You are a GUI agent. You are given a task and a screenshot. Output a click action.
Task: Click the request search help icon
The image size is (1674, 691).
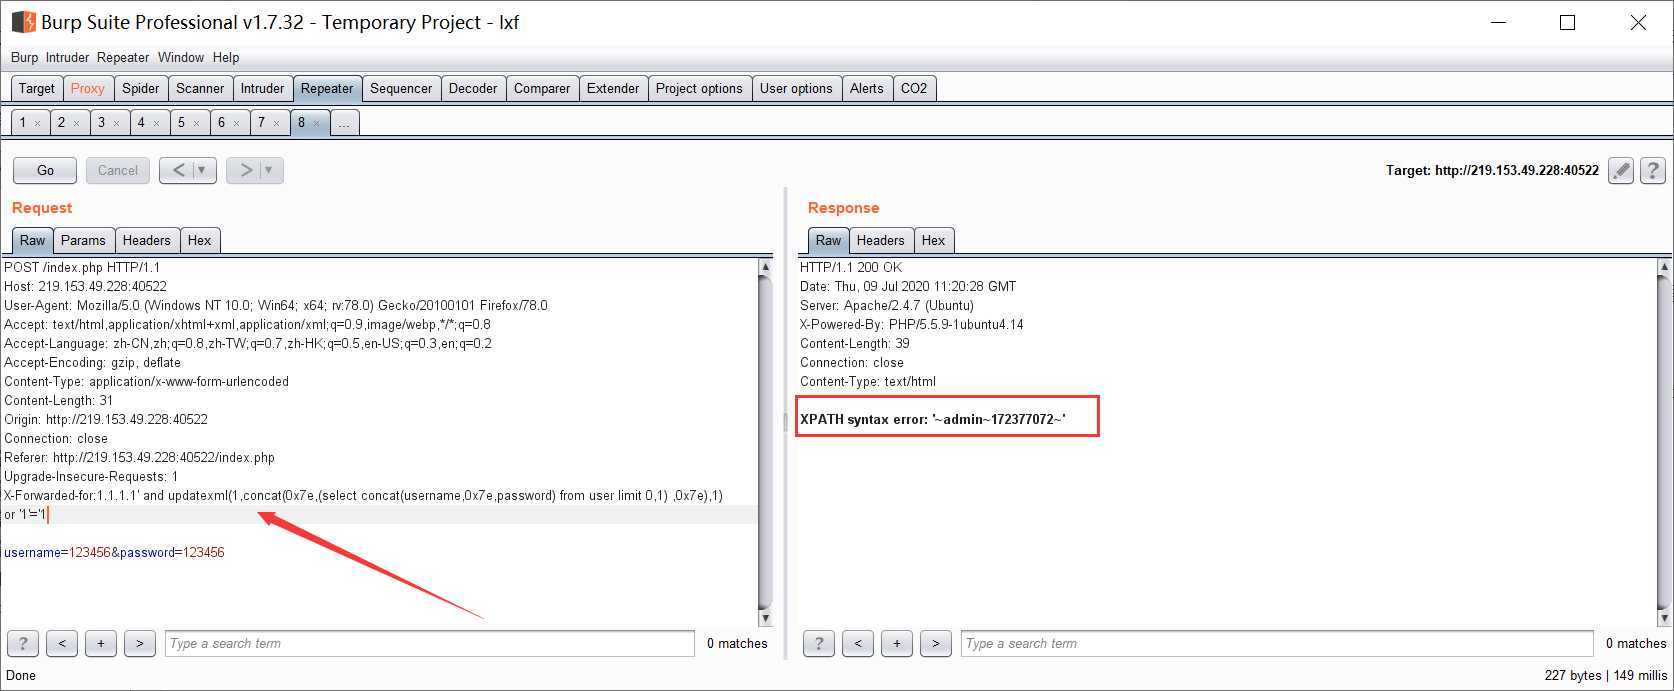coord(23,643)
